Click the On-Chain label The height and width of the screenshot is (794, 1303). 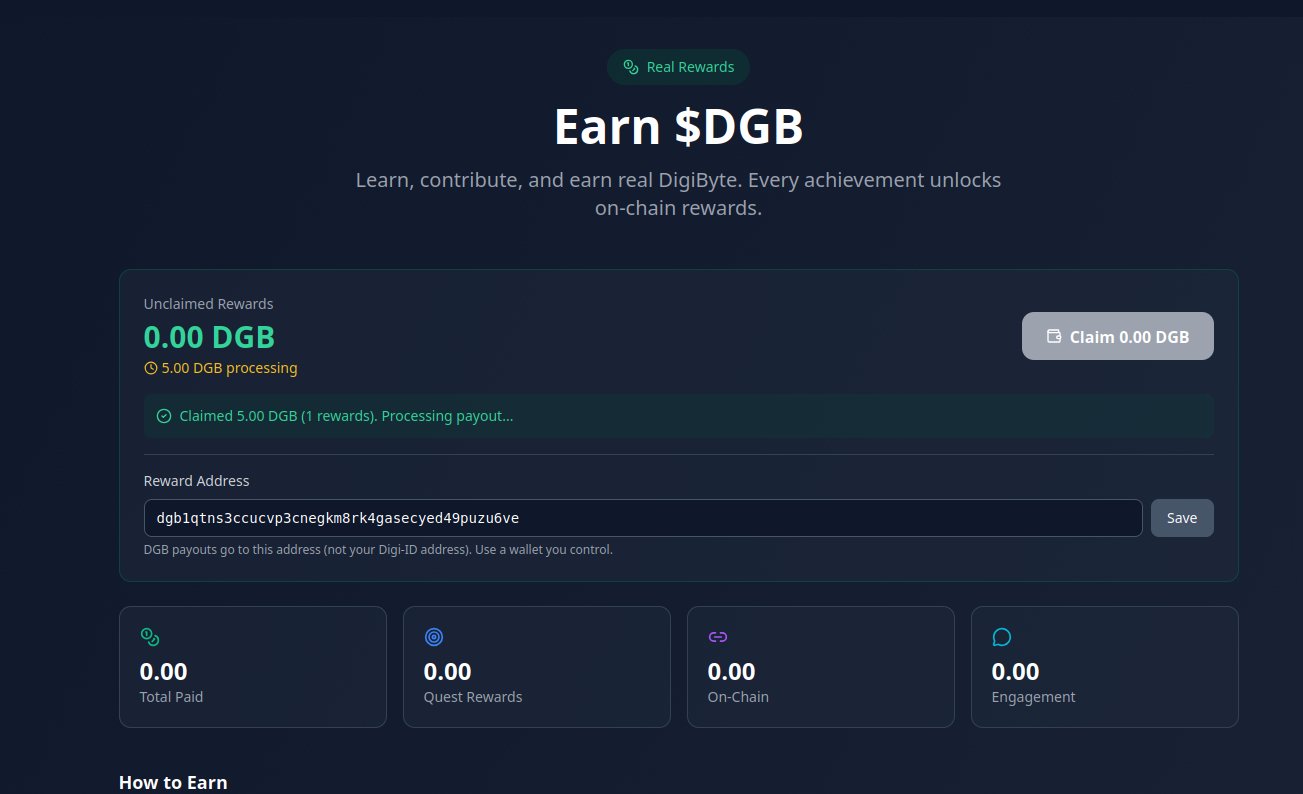click(738, 697)
